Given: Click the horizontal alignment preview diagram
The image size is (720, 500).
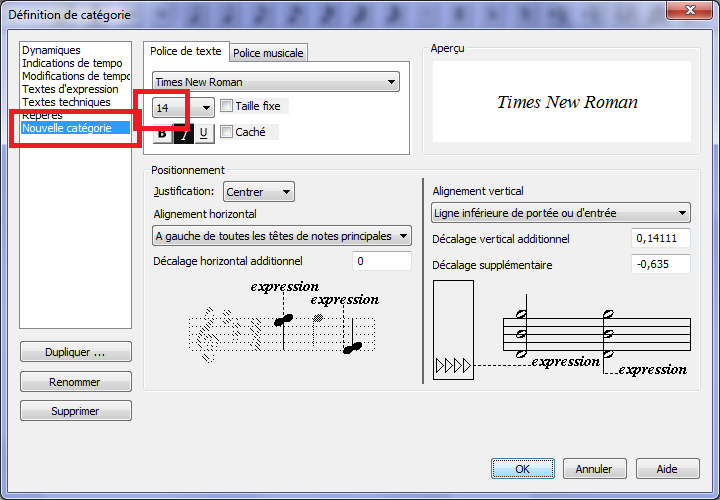Looking at the screenshot, I should coord(282,320).
